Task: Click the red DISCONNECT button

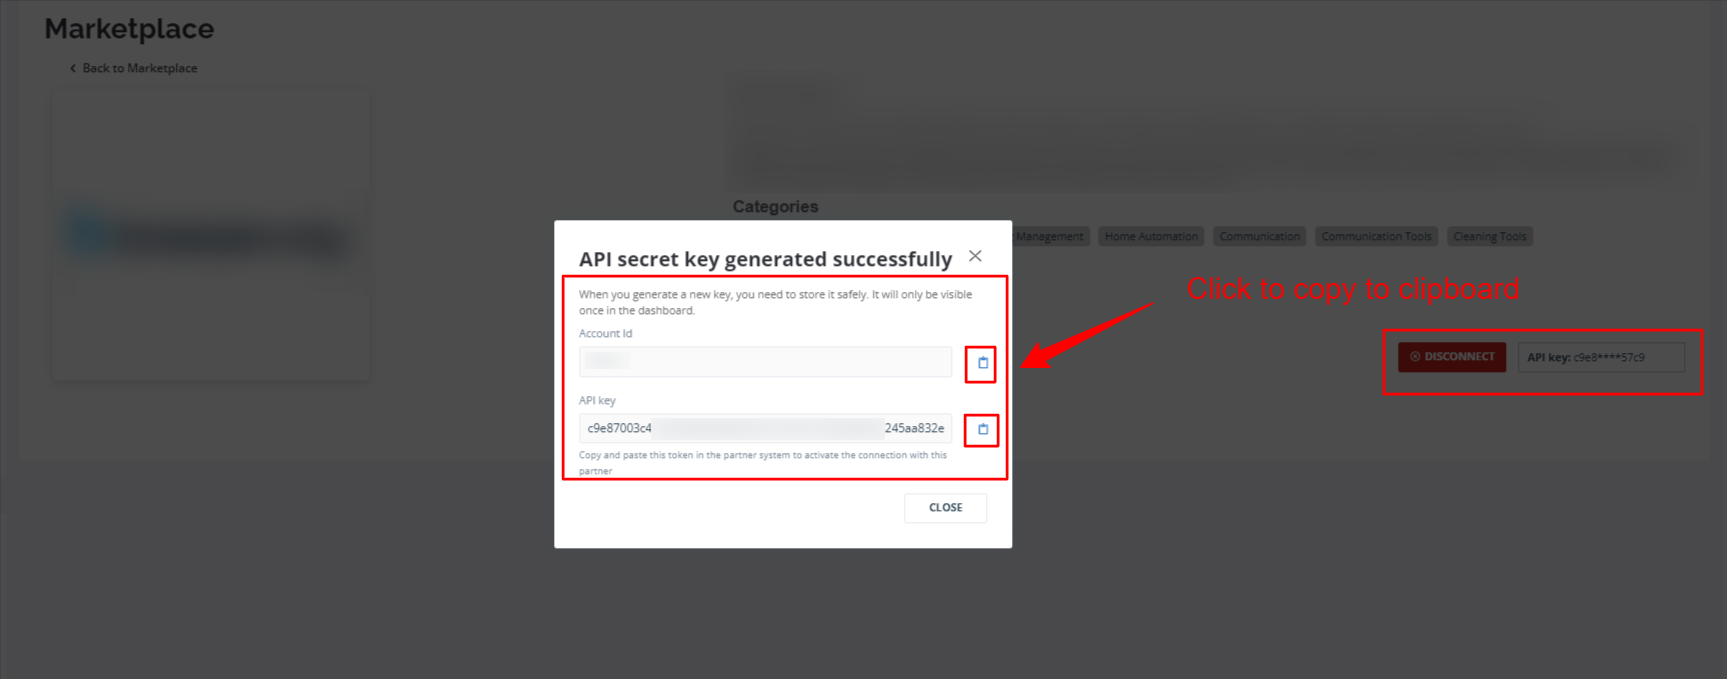Action: pos(1452,357)
